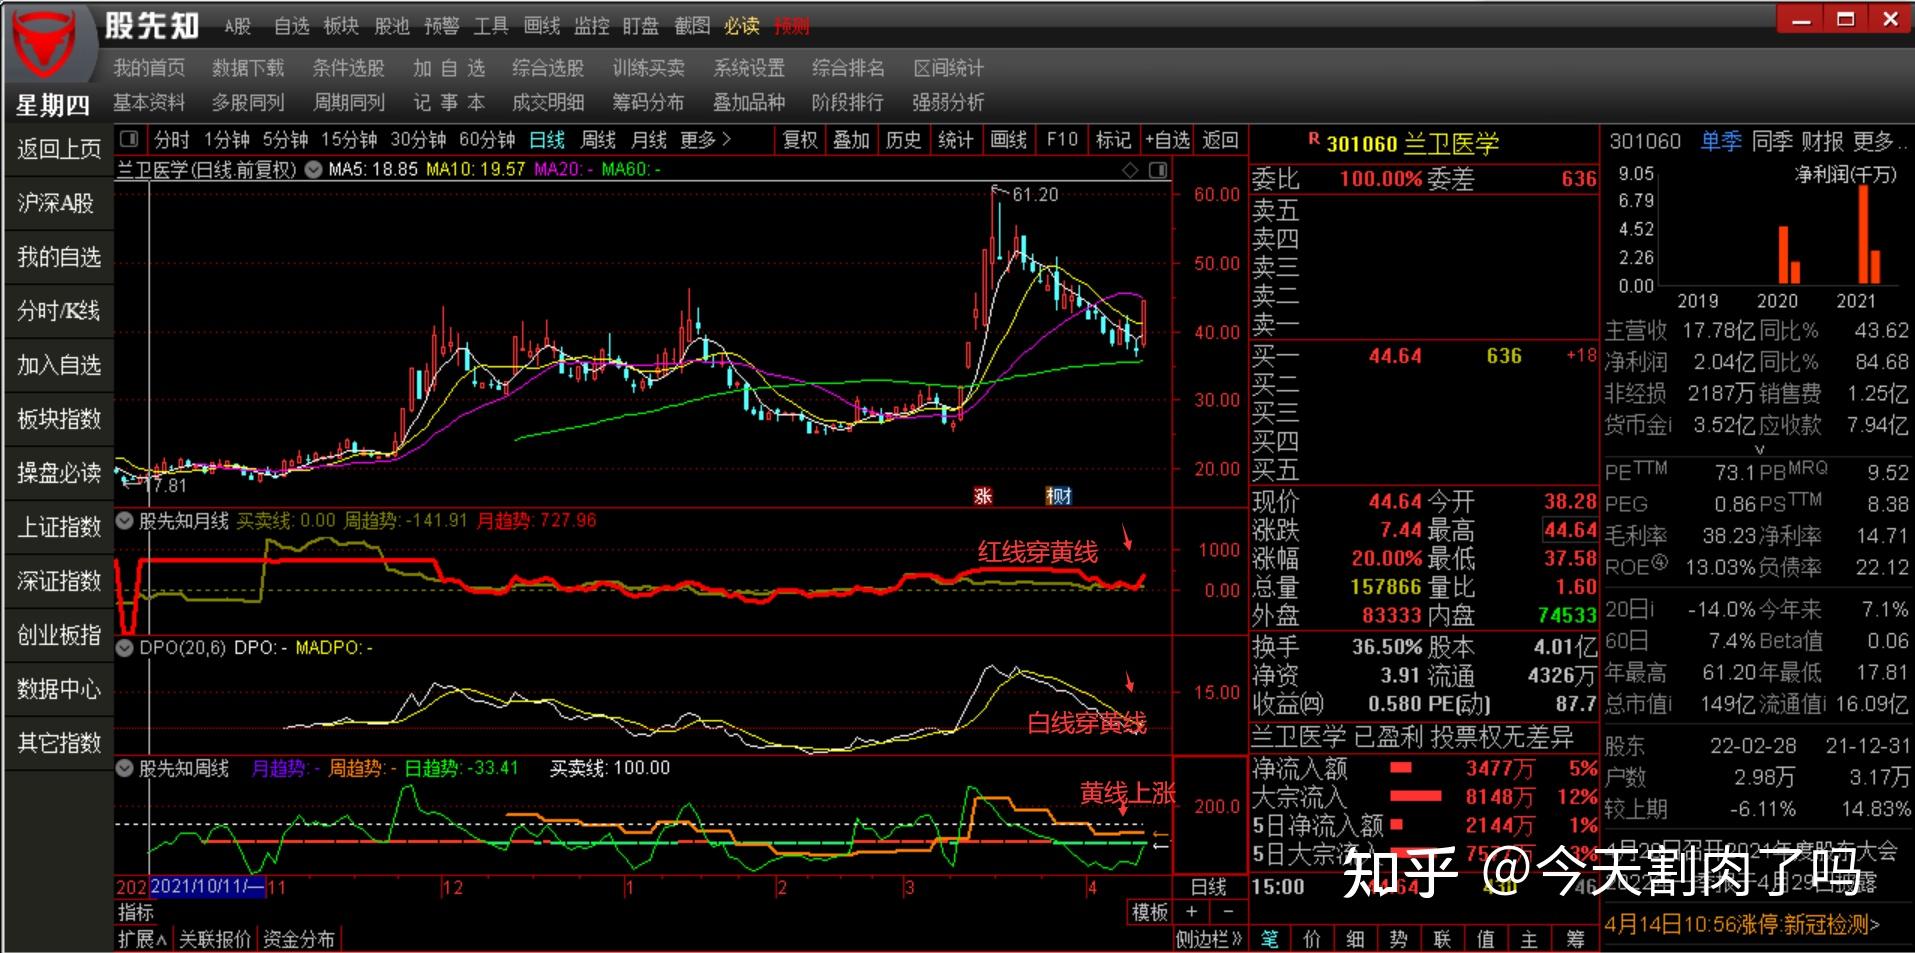Screen dimensions: 1915x953
Task: Click the diamond mark icon above the chart
Action: pos(1131,170)
